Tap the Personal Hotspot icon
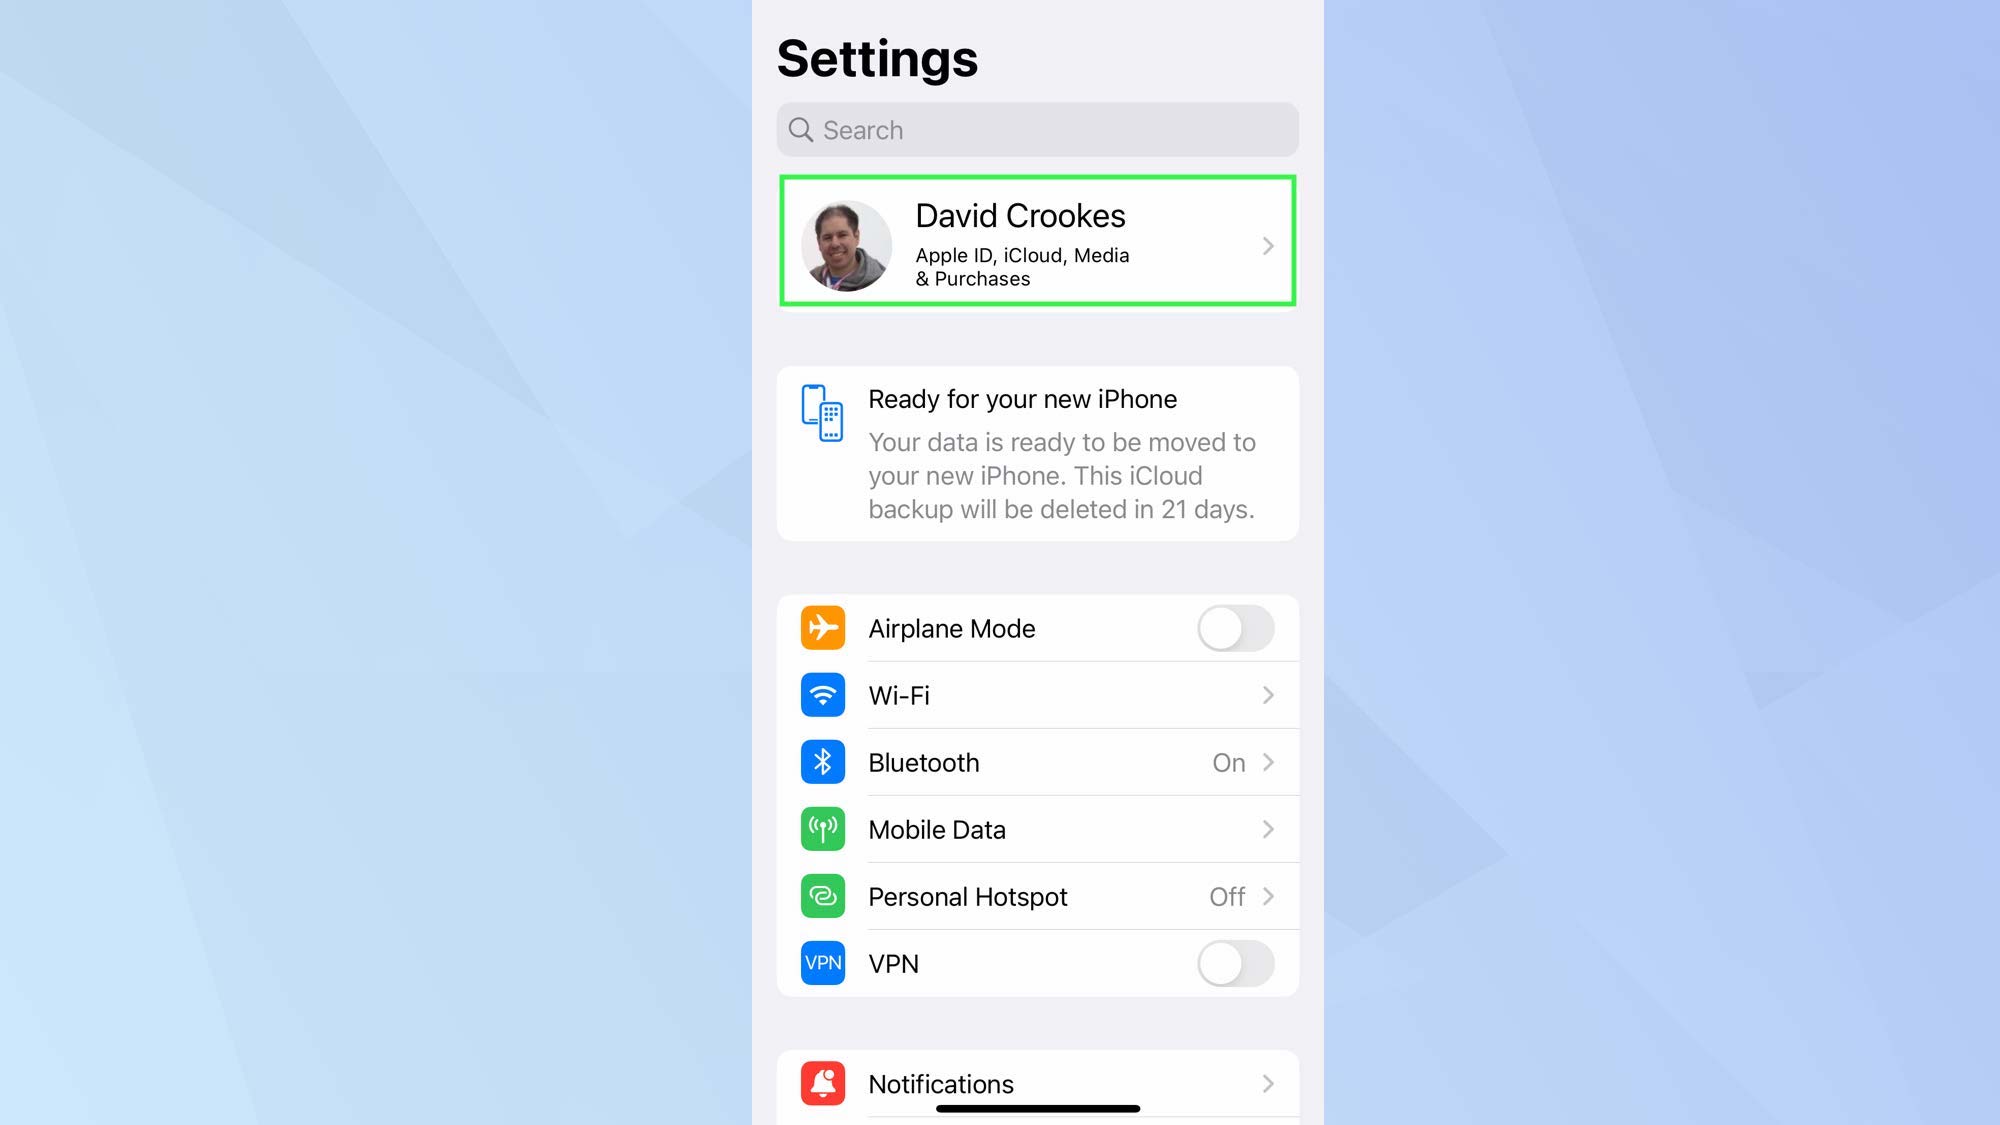The image size is (2000, 1125). pyautogui.click(x=821, y=896)
